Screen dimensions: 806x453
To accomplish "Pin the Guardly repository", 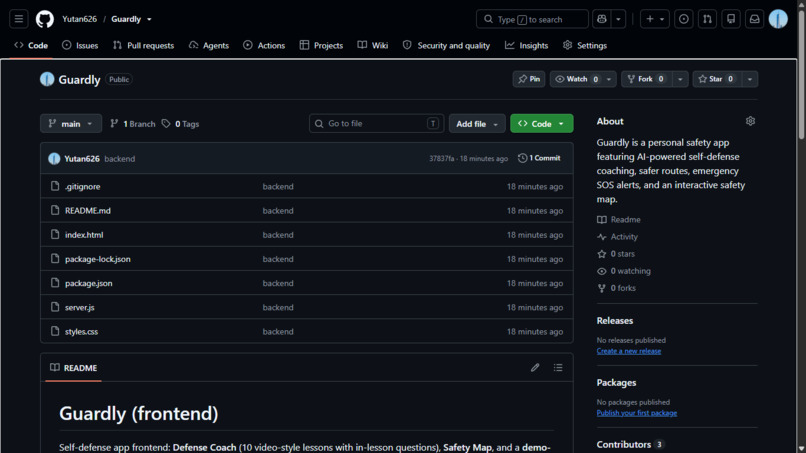I will pyautogui.click(x=529, y=79).
